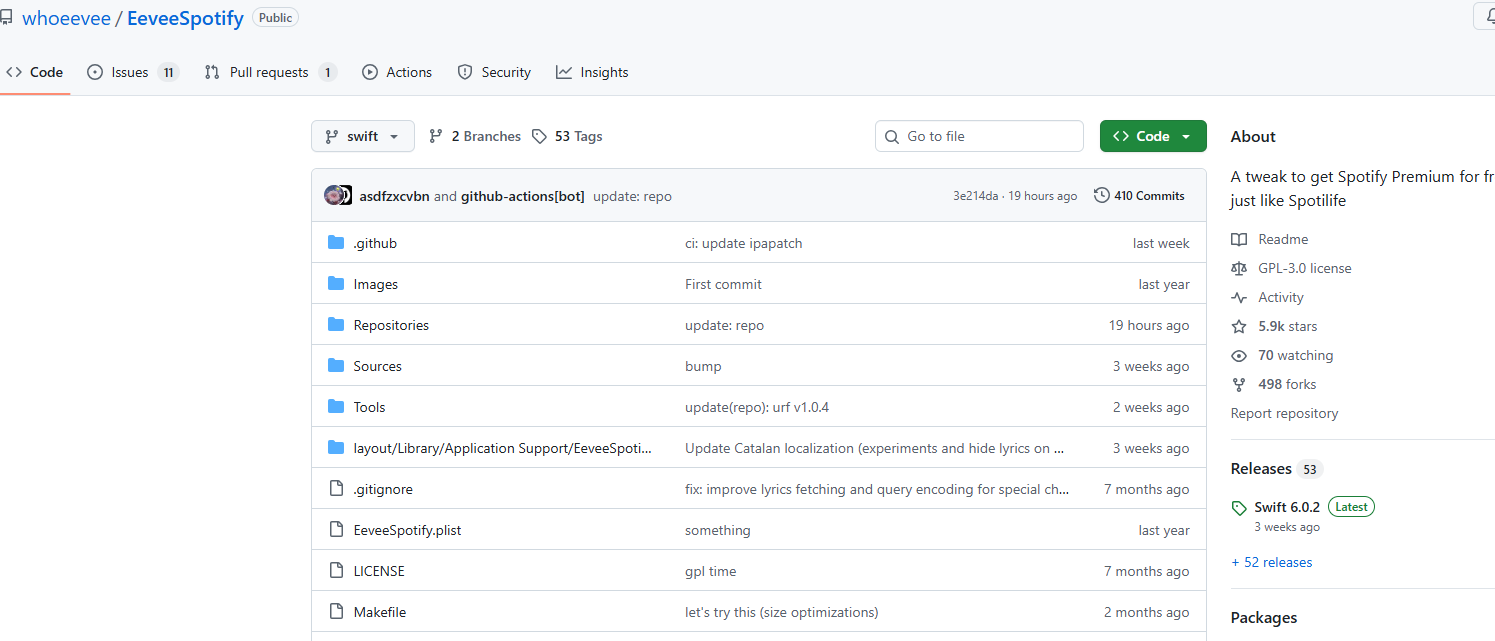
Task: View 53 Tags
Action: pos(567,136)
